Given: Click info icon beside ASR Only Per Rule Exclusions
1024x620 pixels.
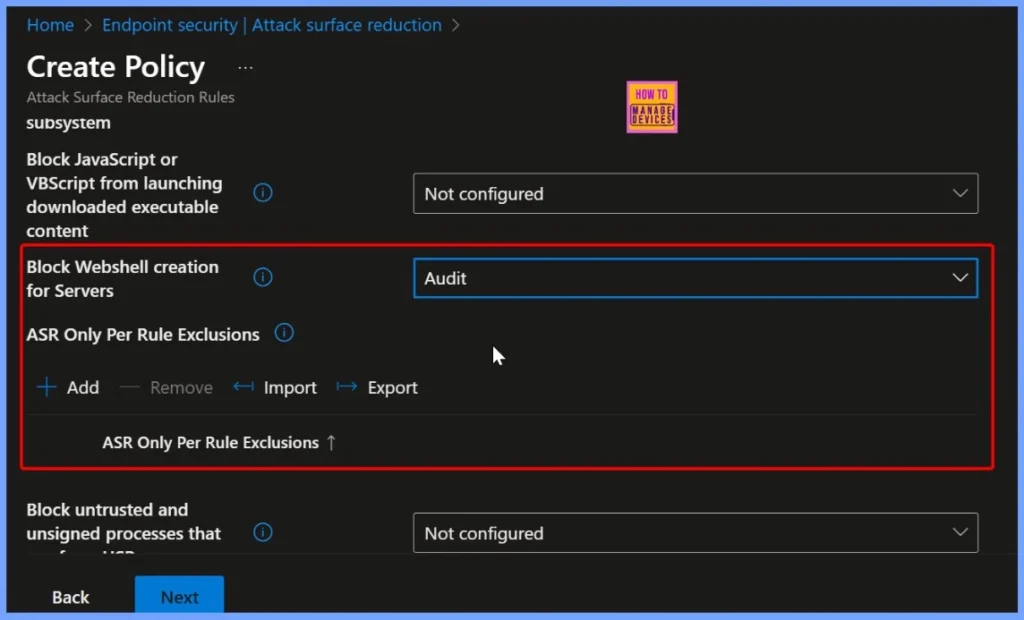Looking at the screenshot, I should coord(284,333).
